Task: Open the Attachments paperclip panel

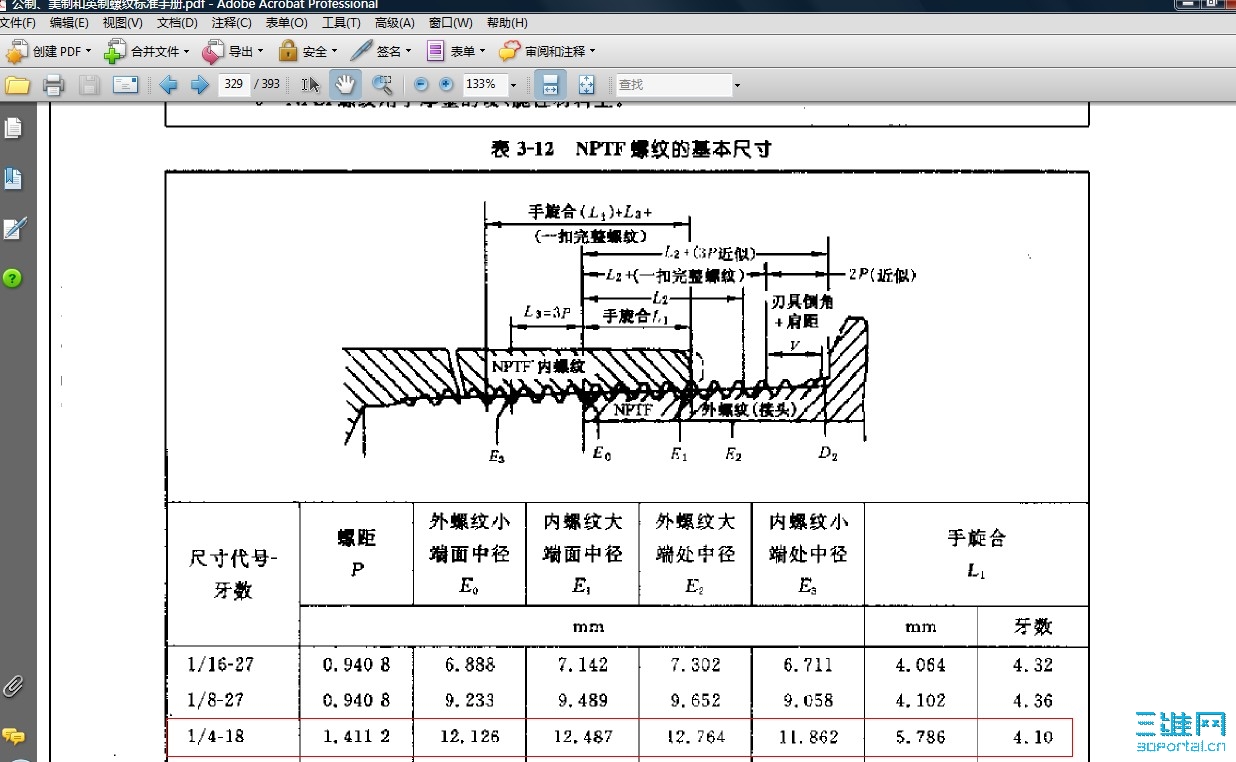Action: [13, 687]
